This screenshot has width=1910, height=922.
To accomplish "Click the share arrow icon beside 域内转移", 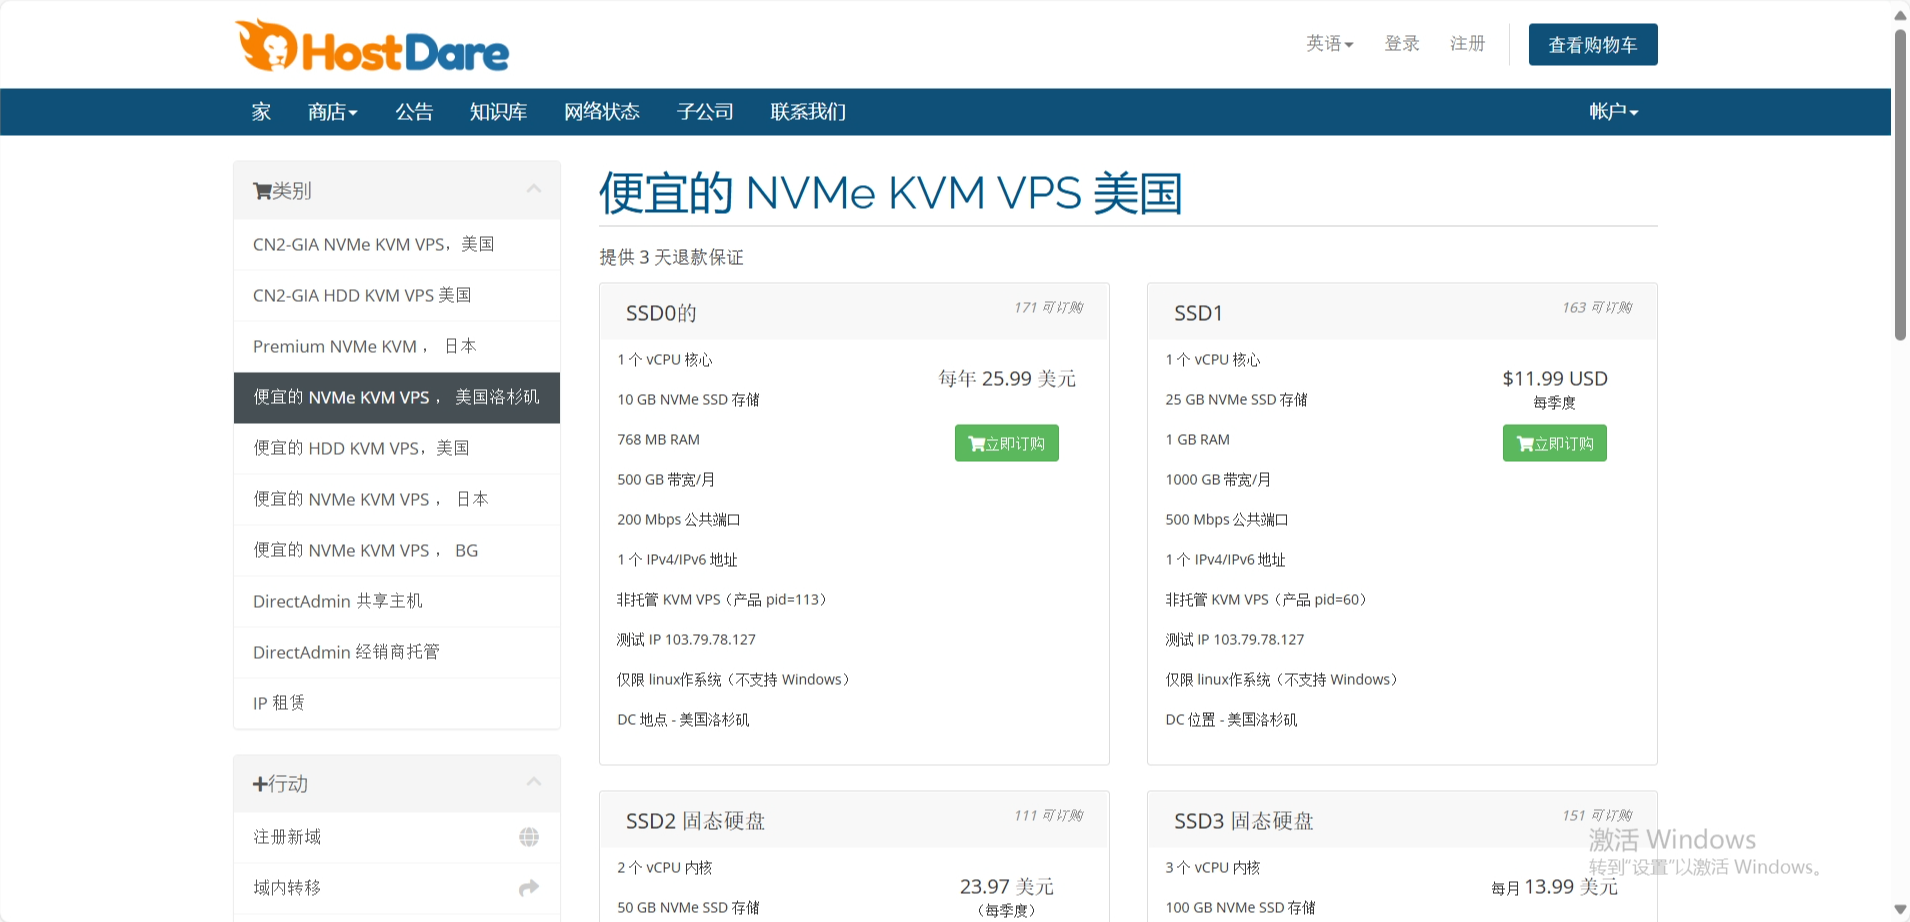I will [529, 888].
